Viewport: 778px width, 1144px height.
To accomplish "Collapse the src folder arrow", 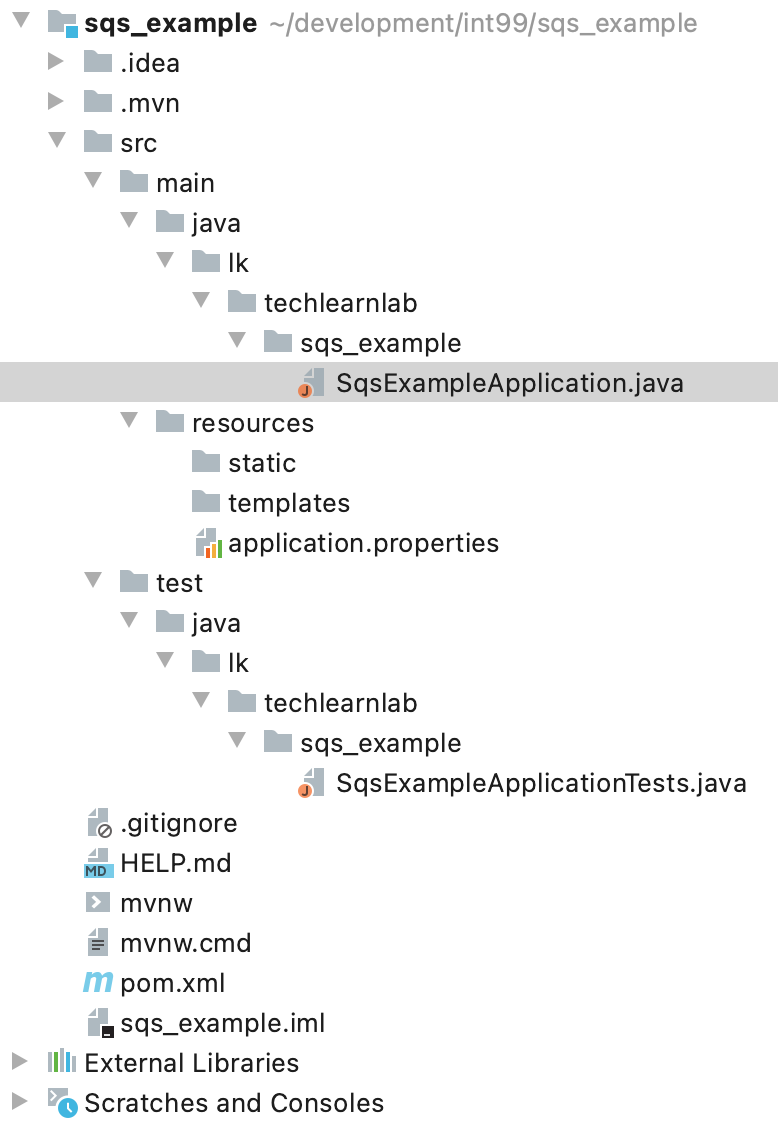I will click(57, 139).
